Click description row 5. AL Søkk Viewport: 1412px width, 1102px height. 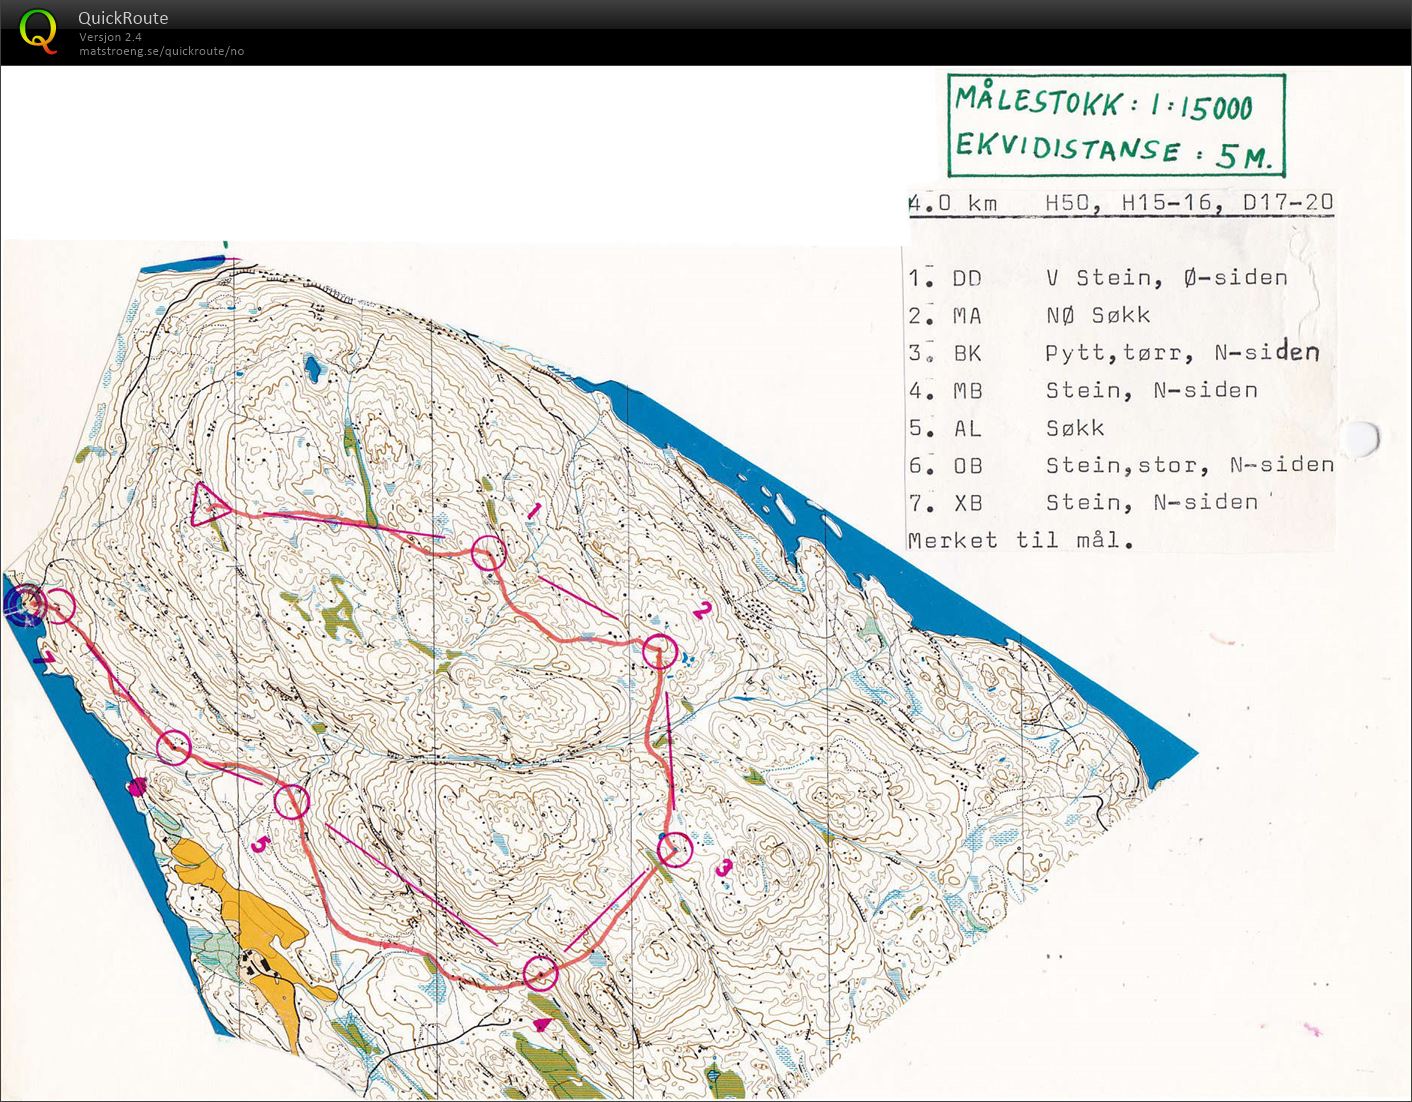[x=1006, y=428]
